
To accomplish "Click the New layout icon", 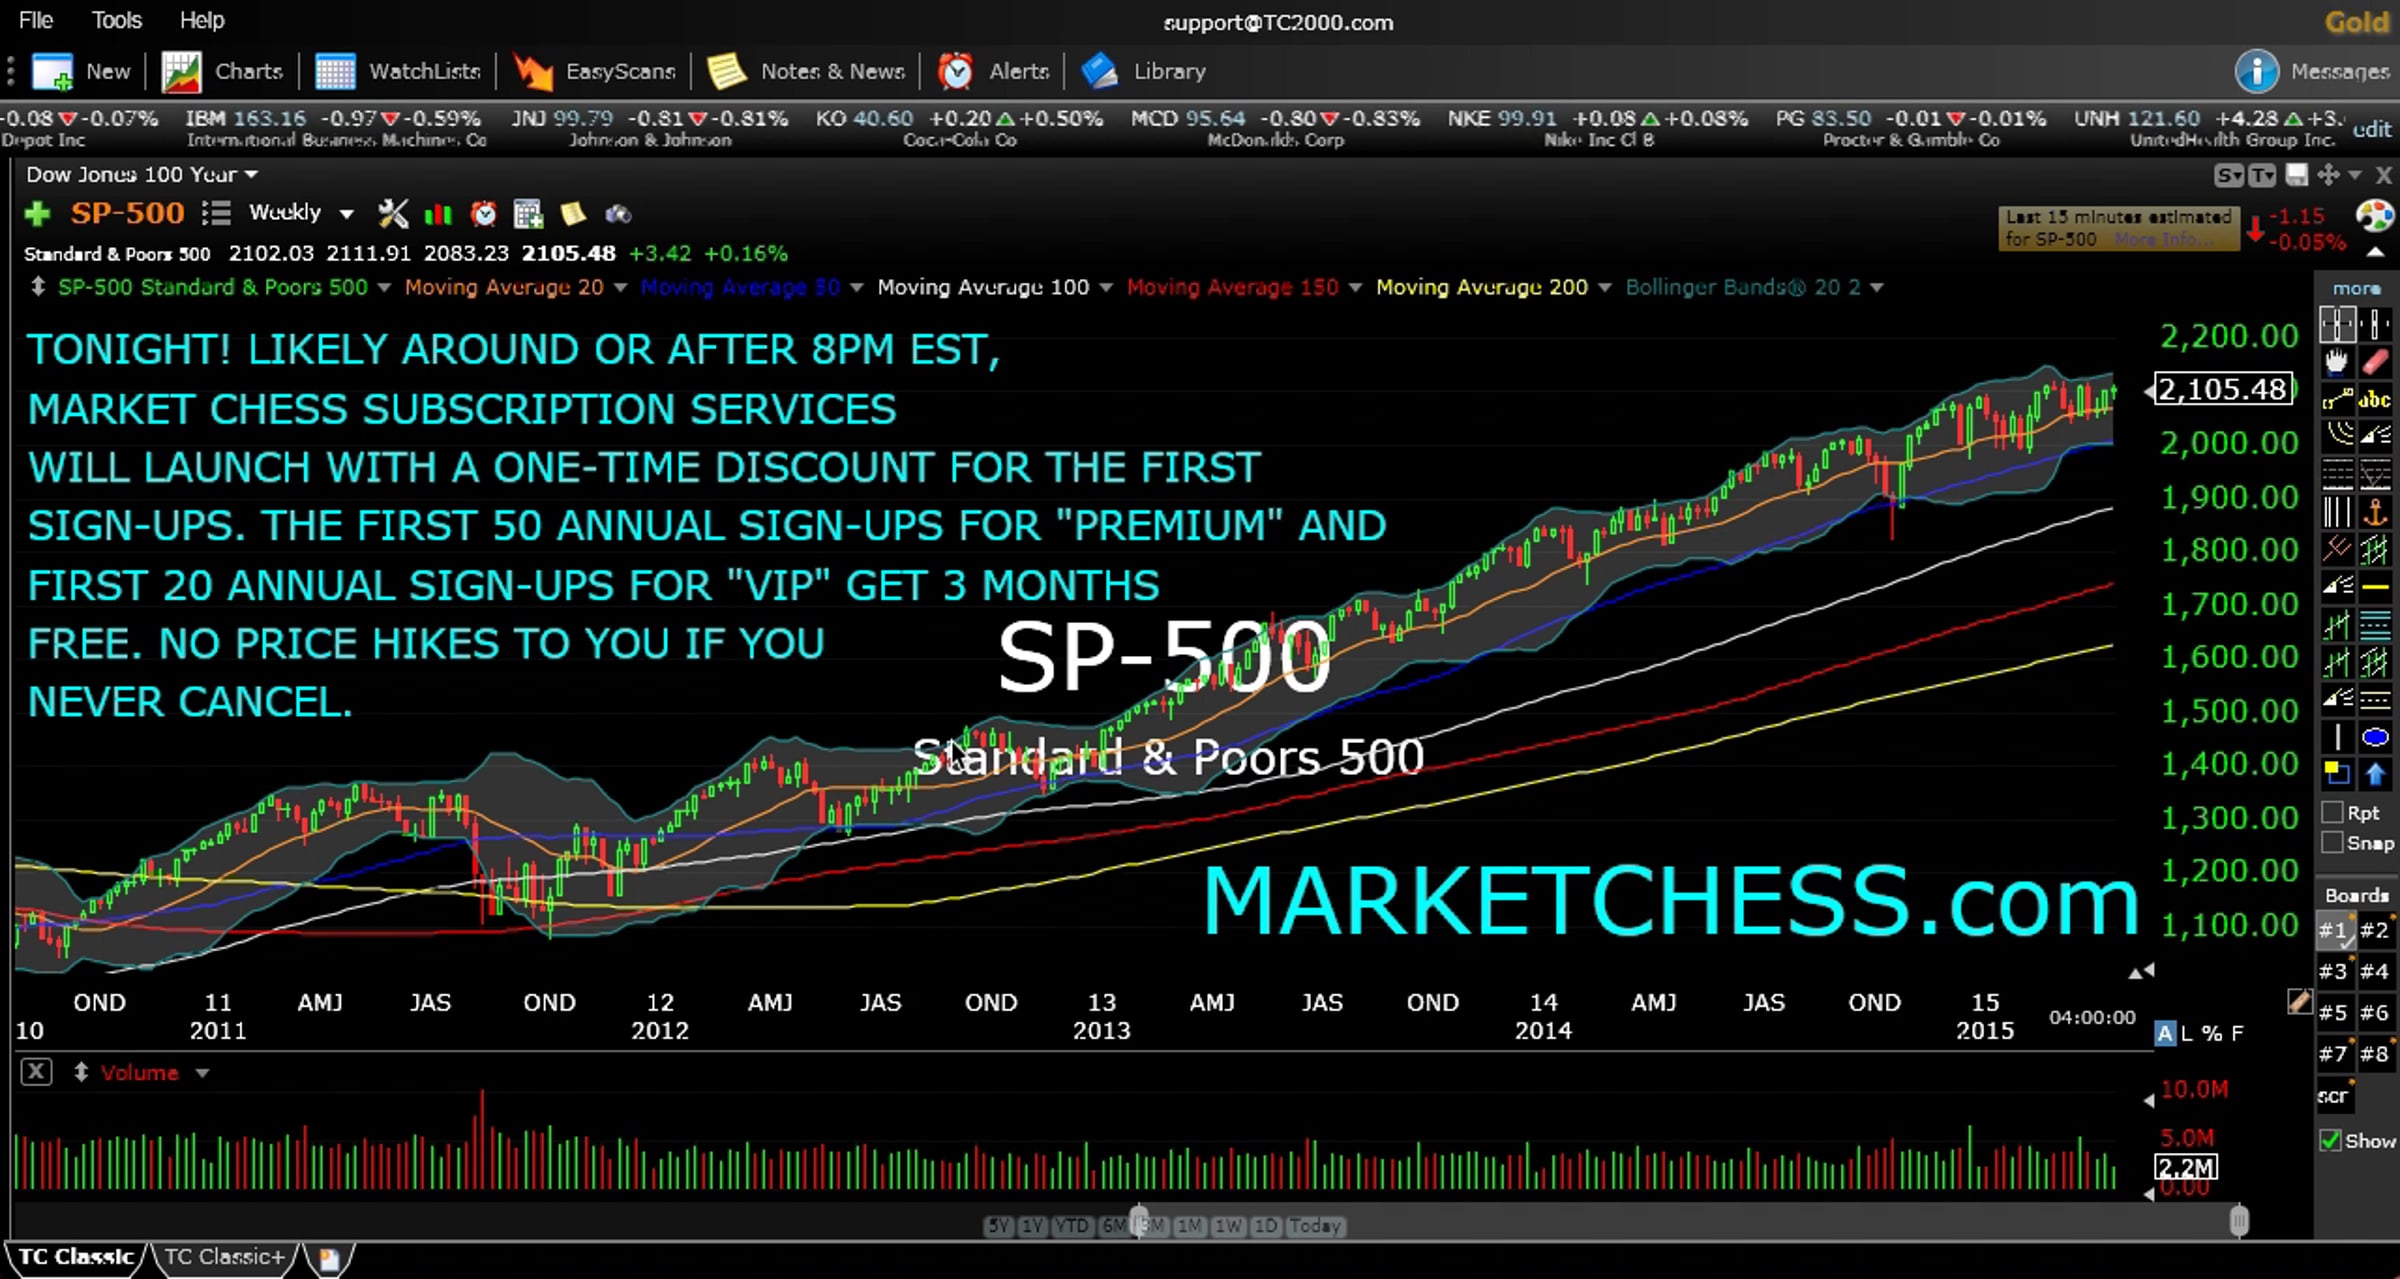I will coord(52,72).
